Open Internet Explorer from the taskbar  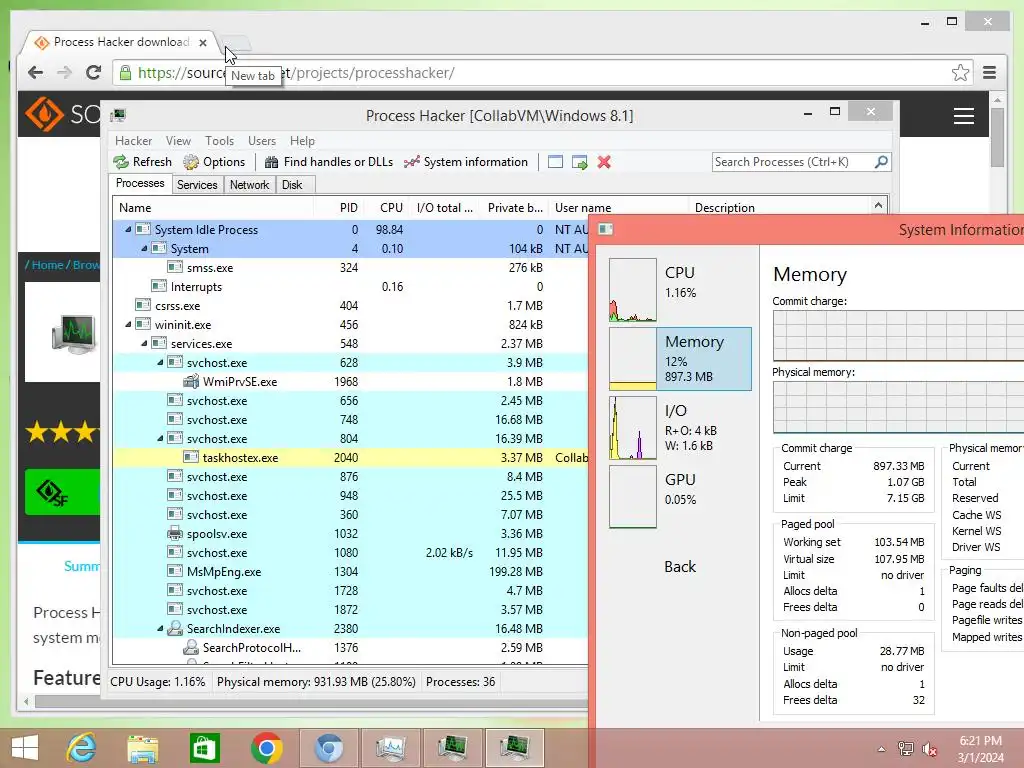(82, 748)
